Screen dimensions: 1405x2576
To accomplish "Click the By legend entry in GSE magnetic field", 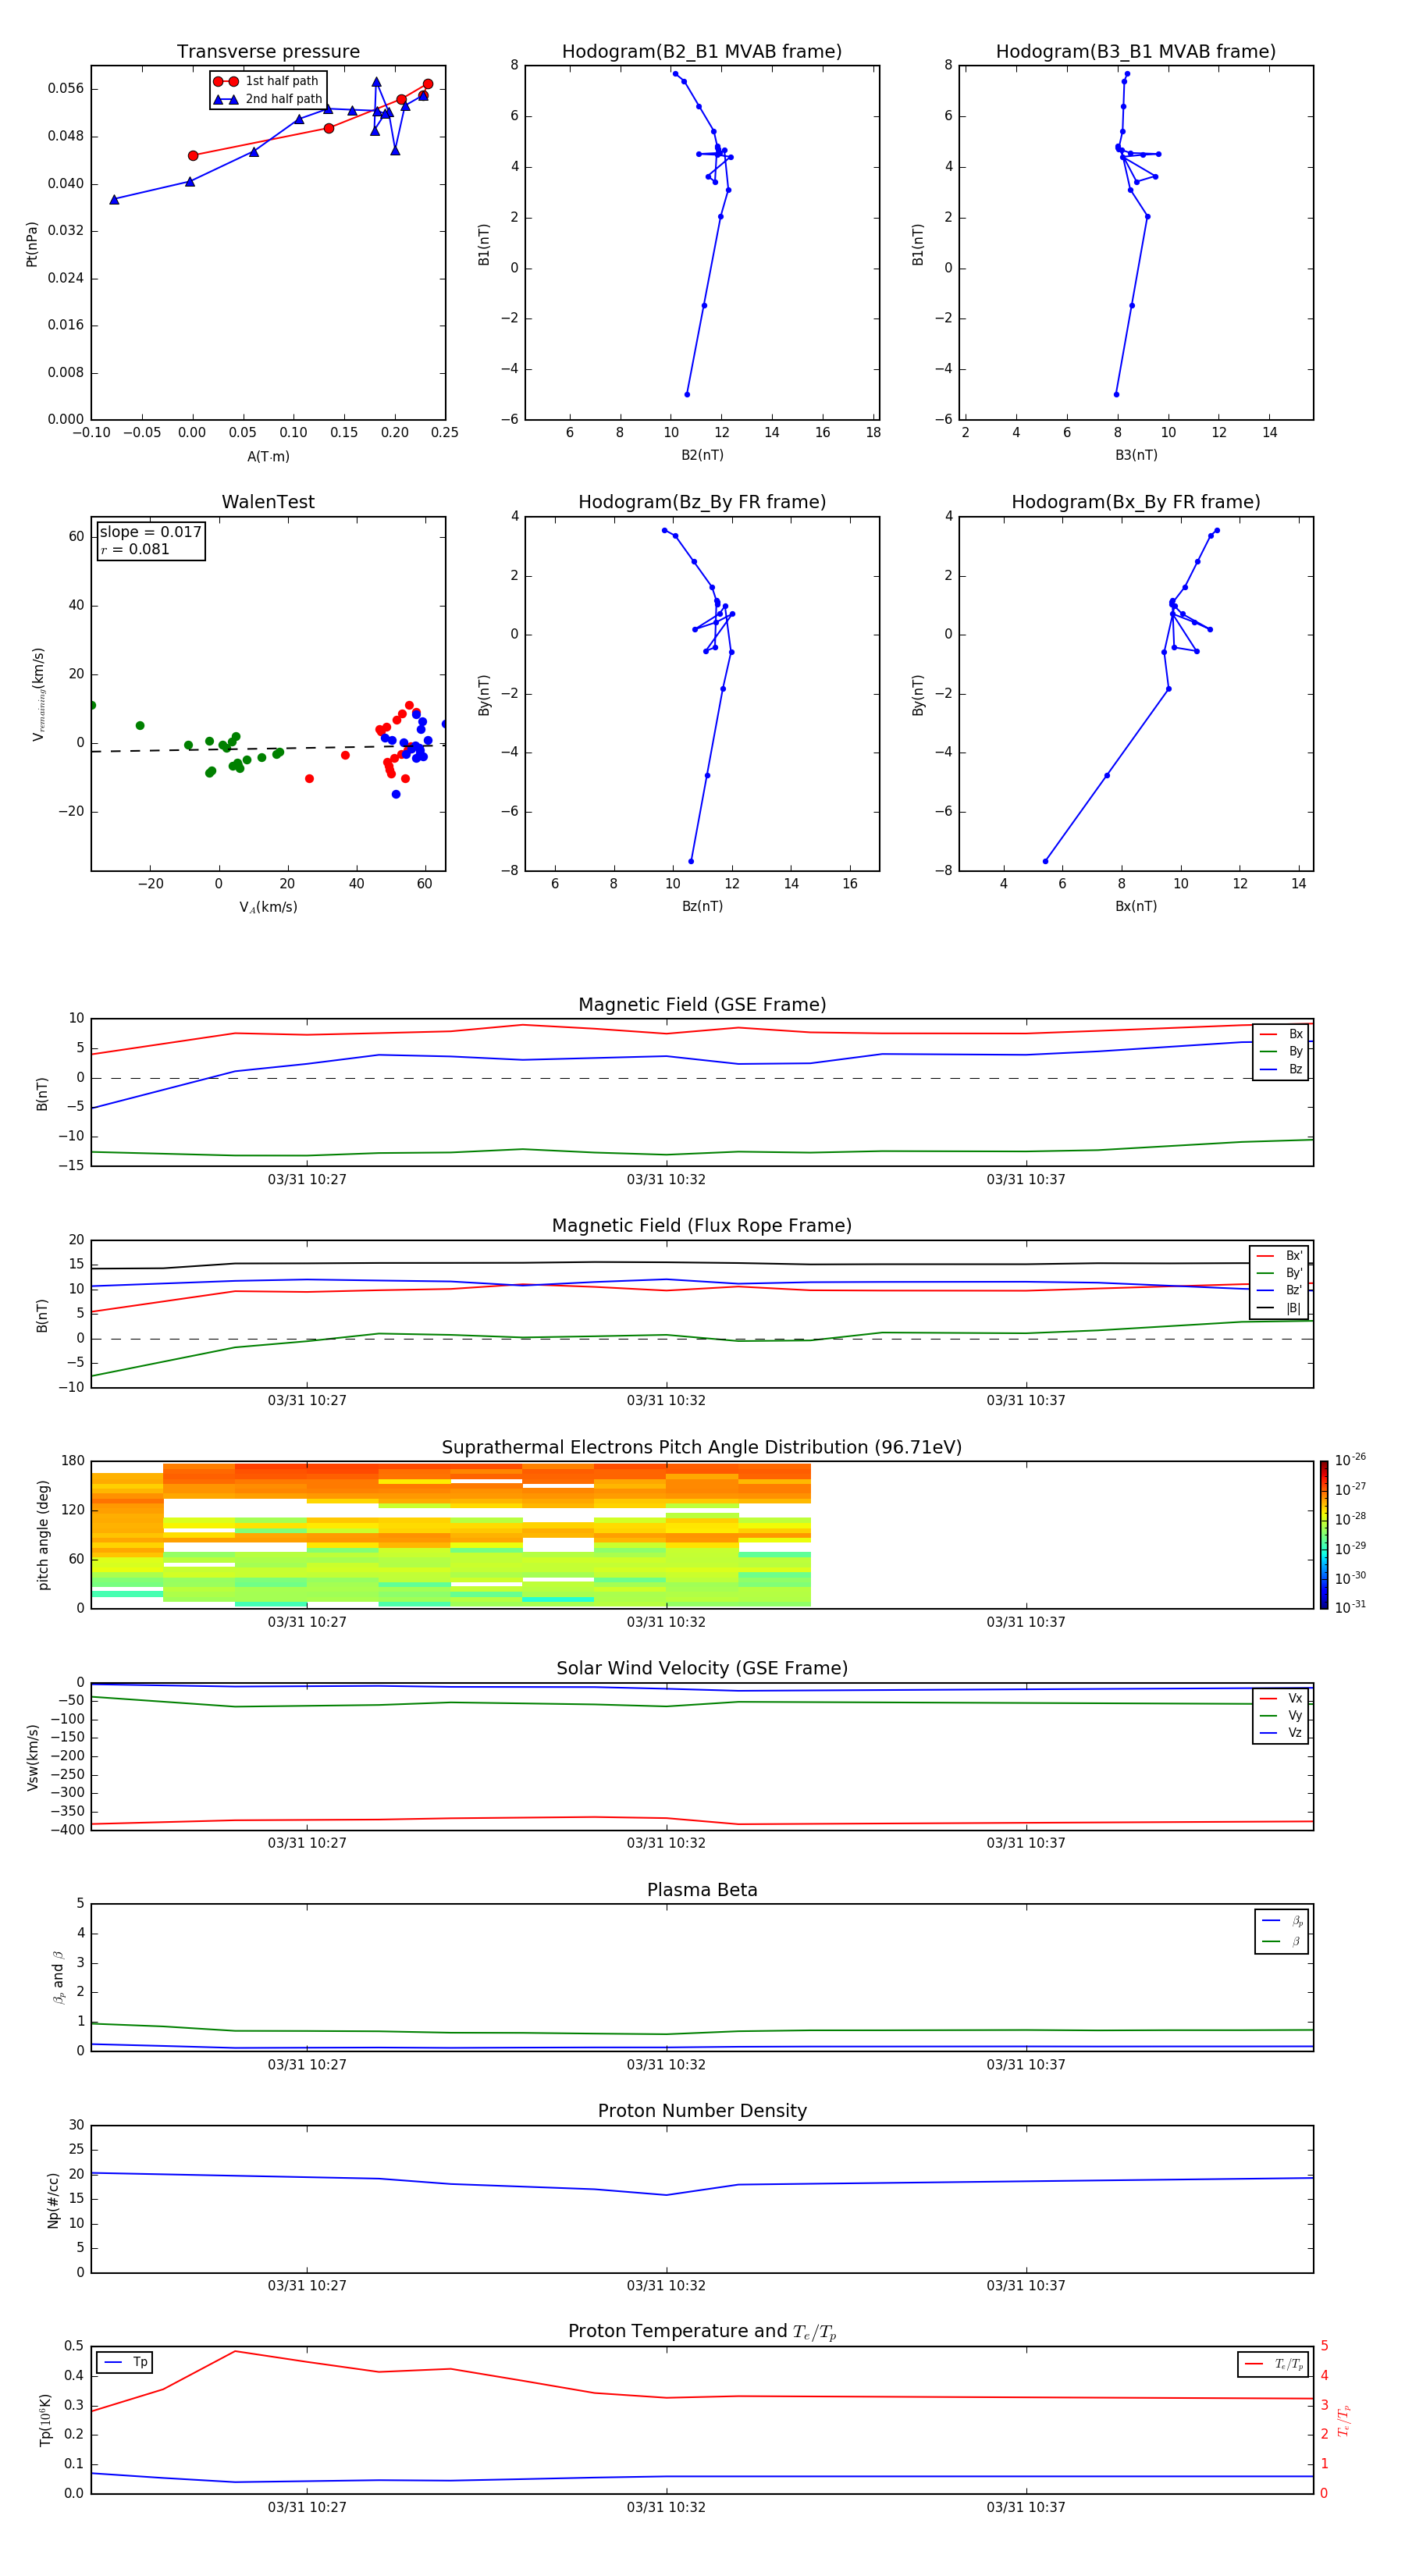I will [x=1281, y=1051].
